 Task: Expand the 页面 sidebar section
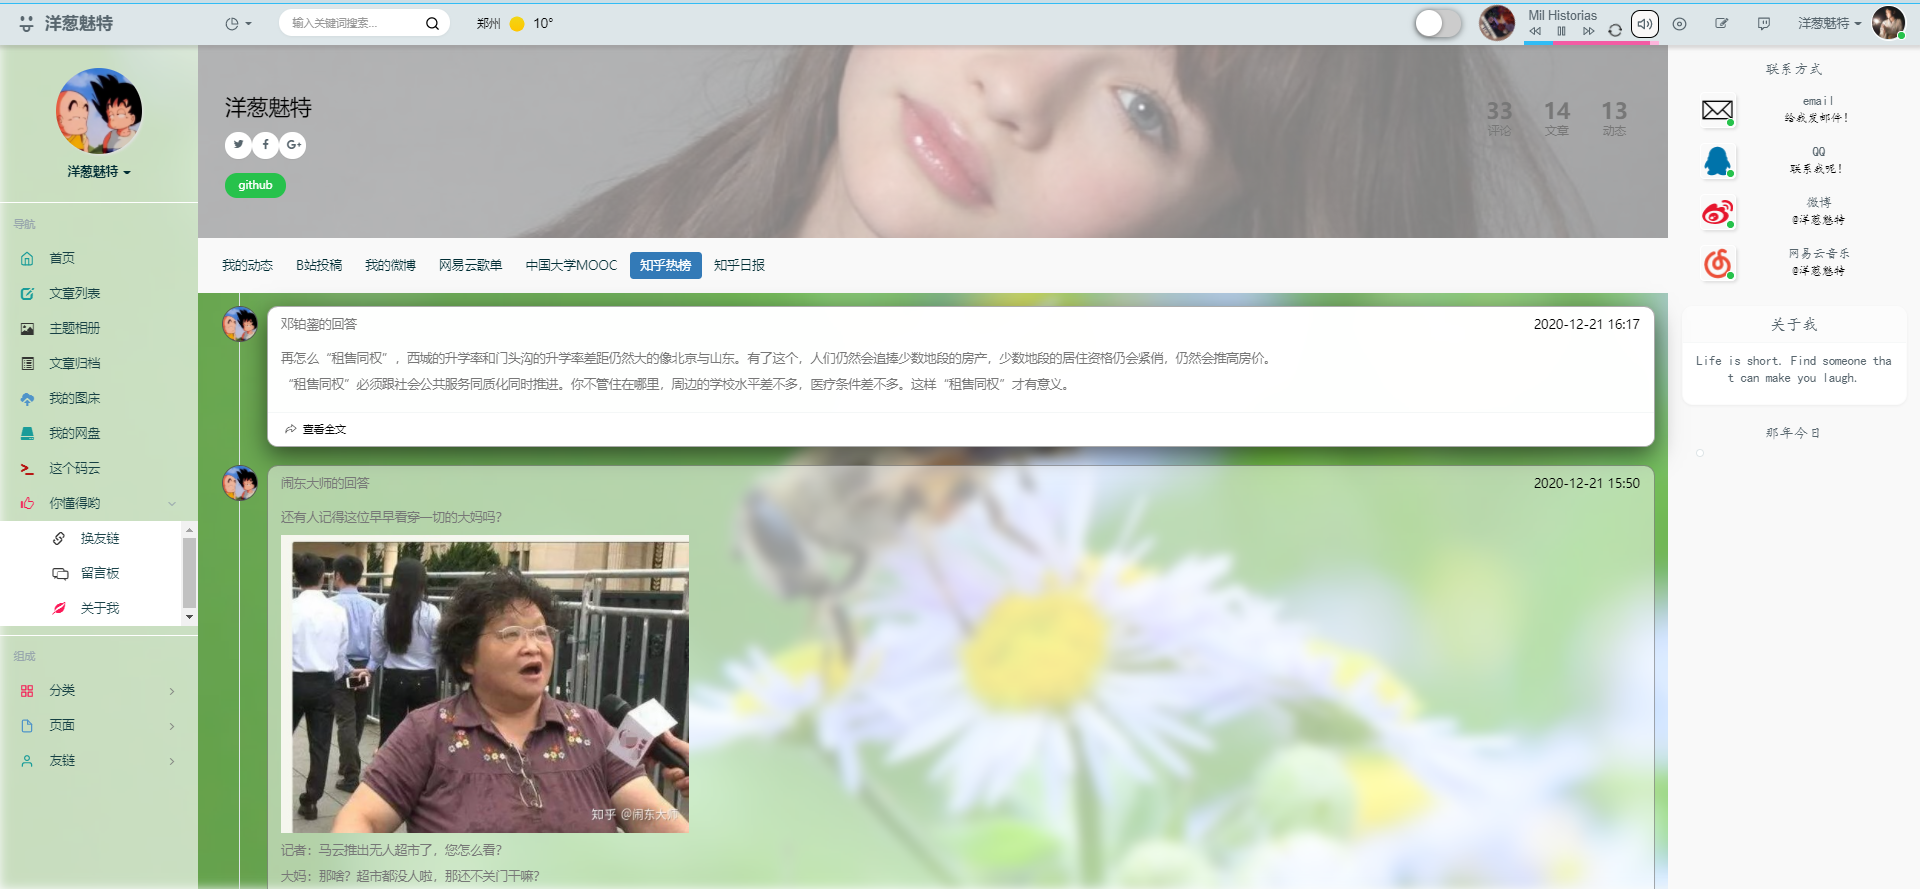[99, 725]
